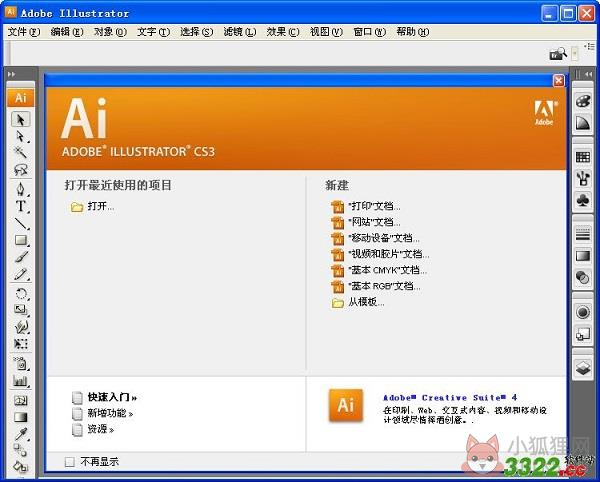Image resolution: width=600 pixels, height=482 pixels.
Task: Select the Blend tool
Action: 21,450
